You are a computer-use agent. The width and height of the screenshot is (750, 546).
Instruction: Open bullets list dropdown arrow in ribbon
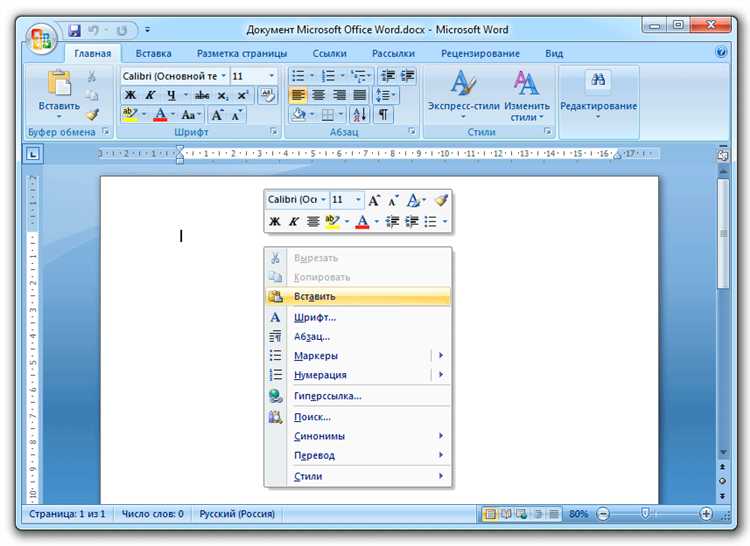coord(312,76)
